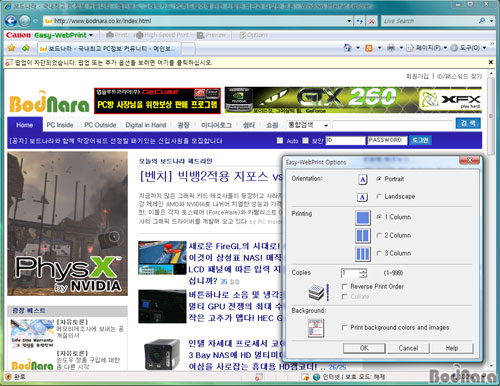The width and height of the screenshot is (500, 386).
Task: Click the 1 Column layout icon
Action: 363,218
